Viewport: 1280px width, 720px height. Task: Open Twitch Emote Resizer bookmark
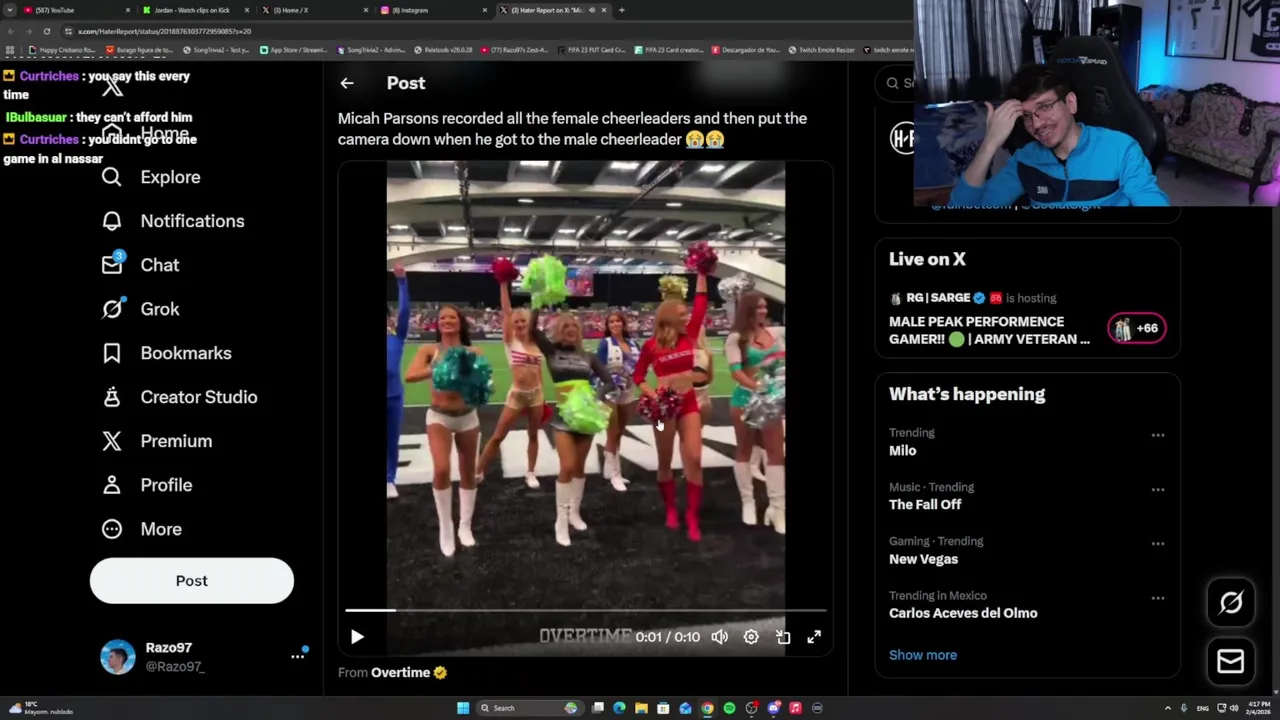pos(821,50)
